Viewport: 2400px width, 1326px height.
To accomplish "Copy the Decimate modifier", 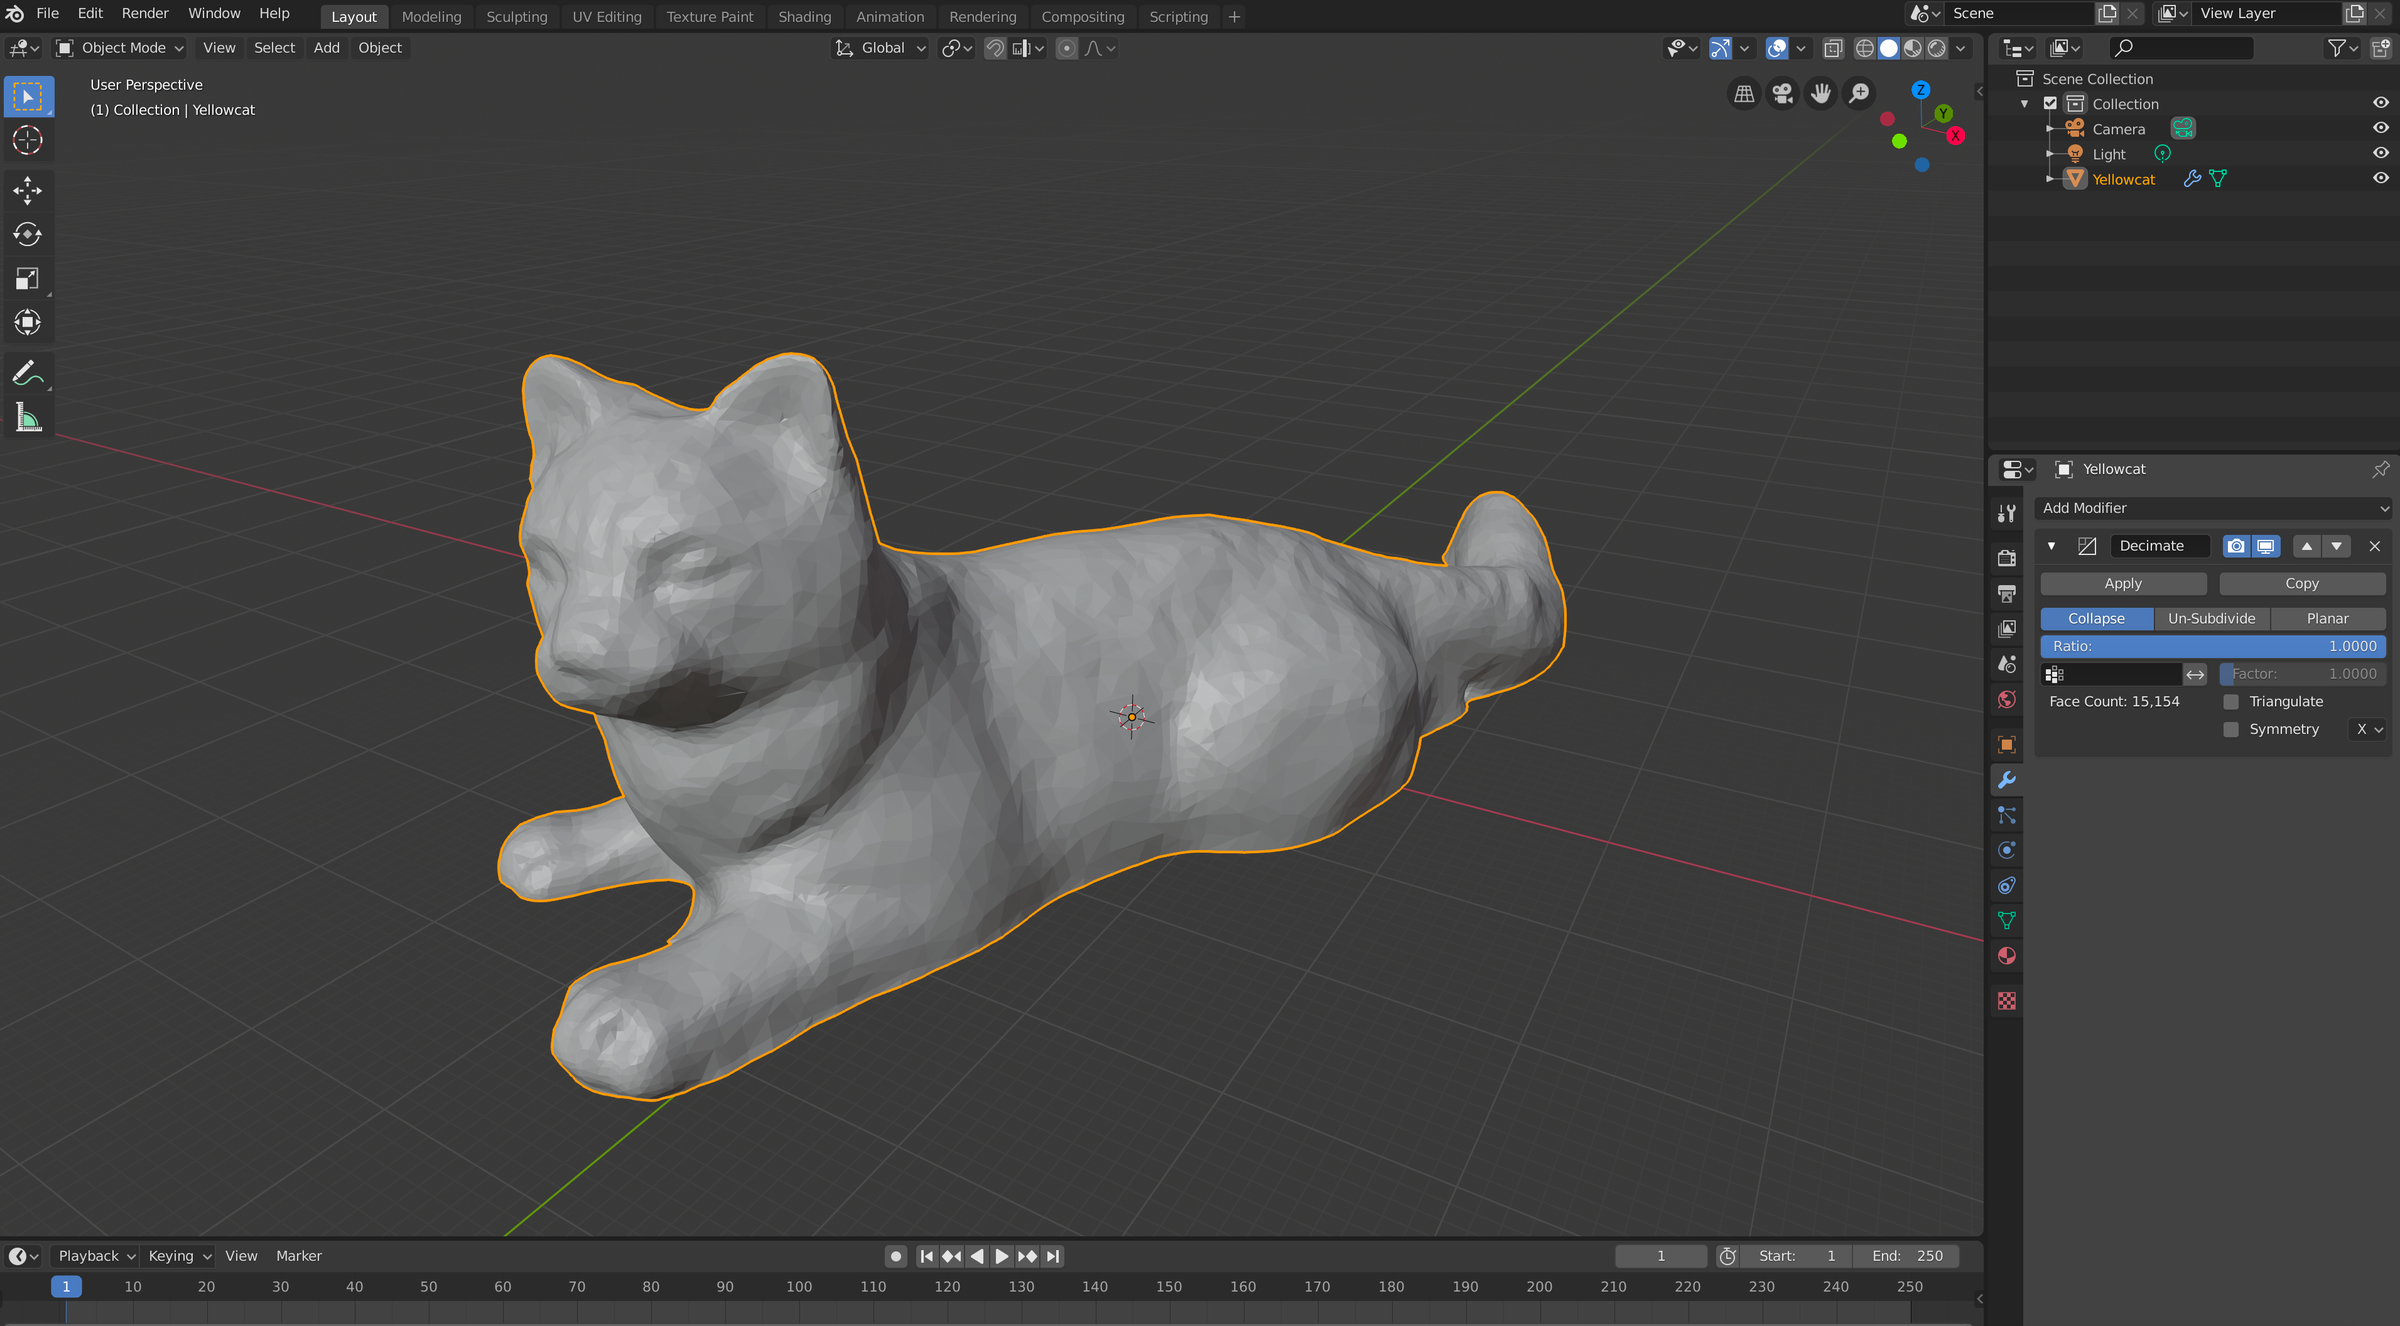I will point(2302,583).
